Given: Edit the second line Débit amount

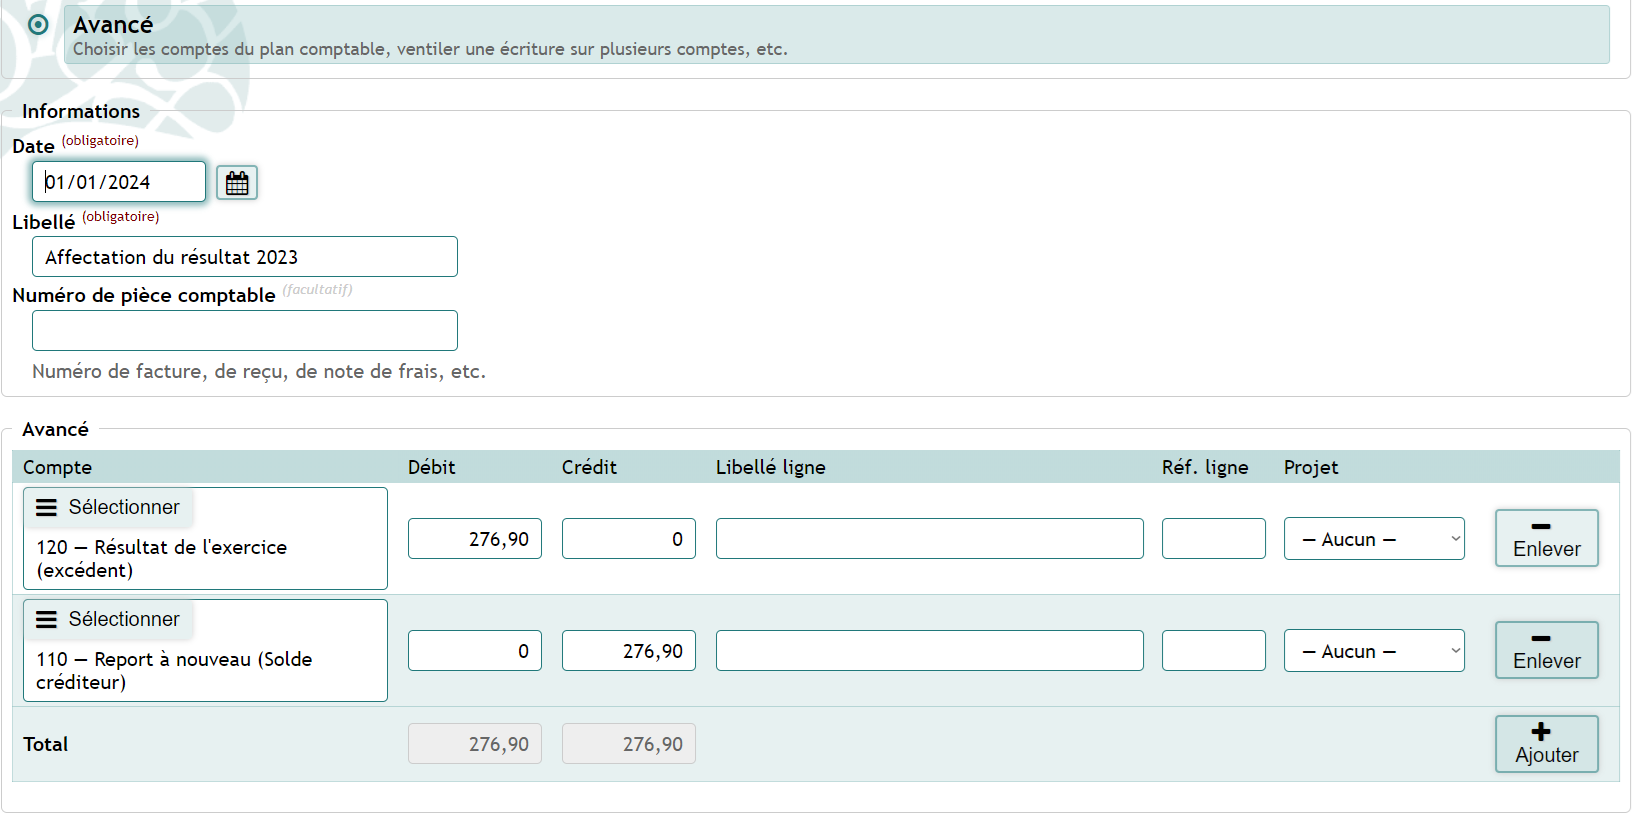Looking at the screenshot, I should click(474, 651).
